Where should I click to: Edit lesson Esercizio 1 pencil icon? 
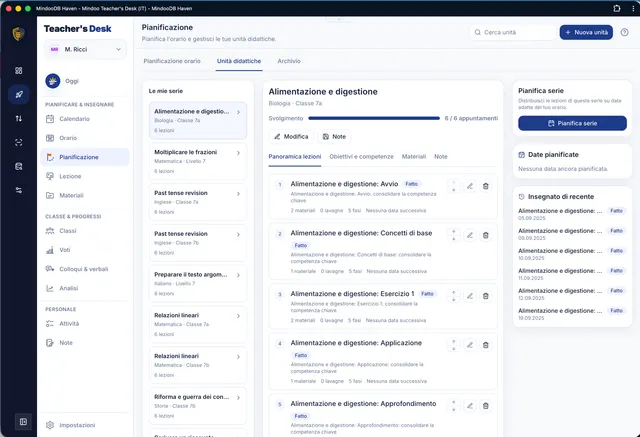[470, 296]
